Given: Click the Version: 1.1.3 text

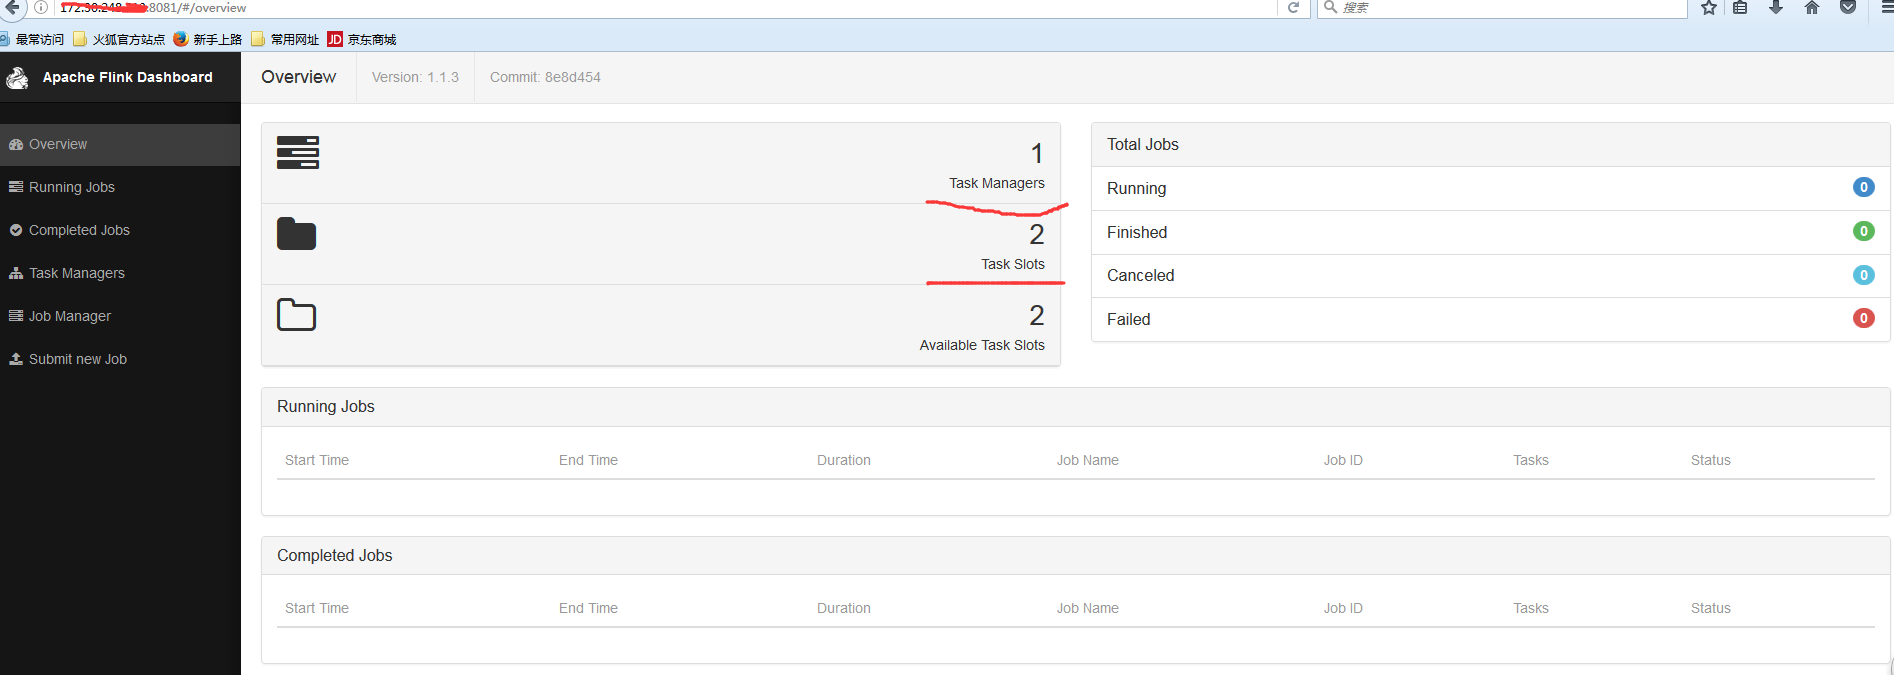Looking at the screenshot, I should pos(415,77).
